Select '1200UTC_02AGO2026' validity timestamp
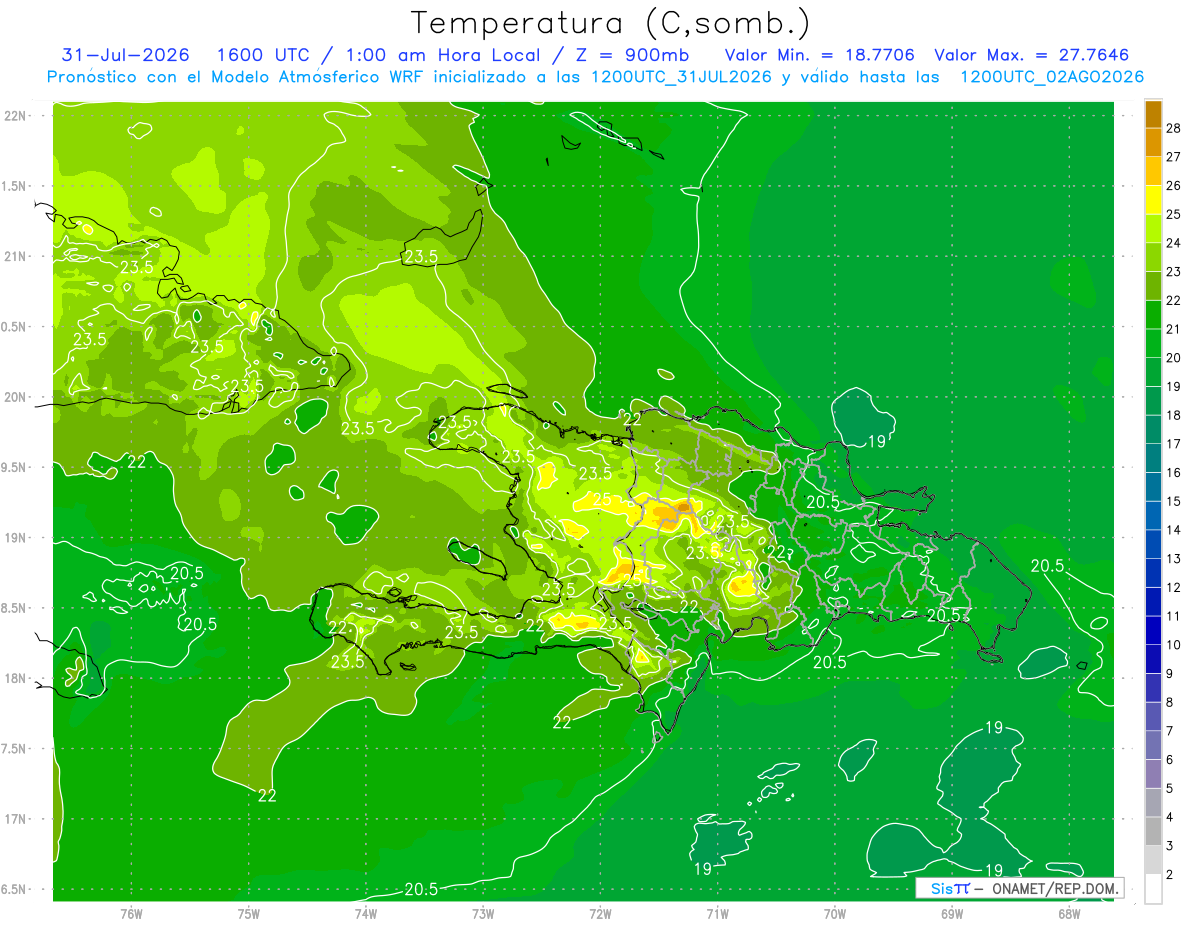 click(x=1052, y=77)
